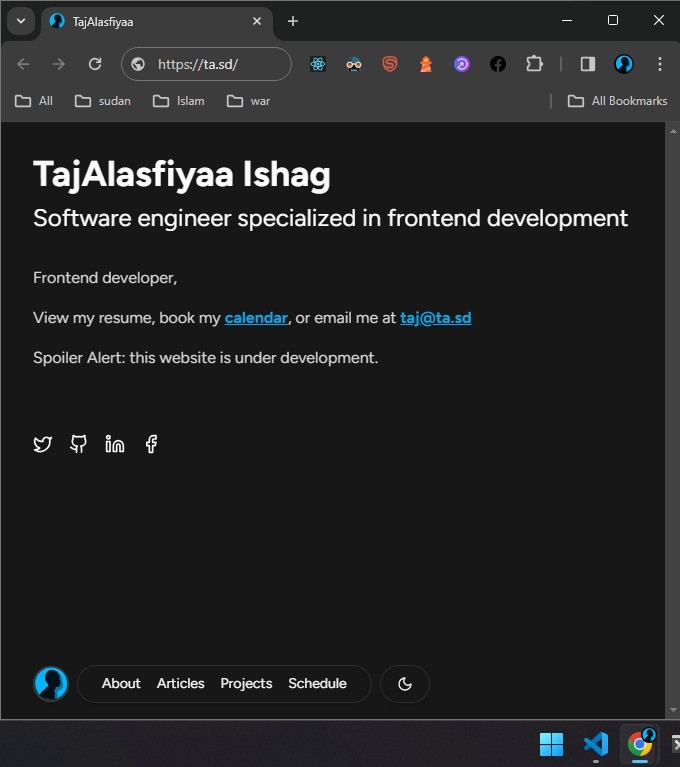Image resolution: width=680 pixels, height=767 pixels.
Task: Open the Articles section
Action: click(x=181, y=683)
